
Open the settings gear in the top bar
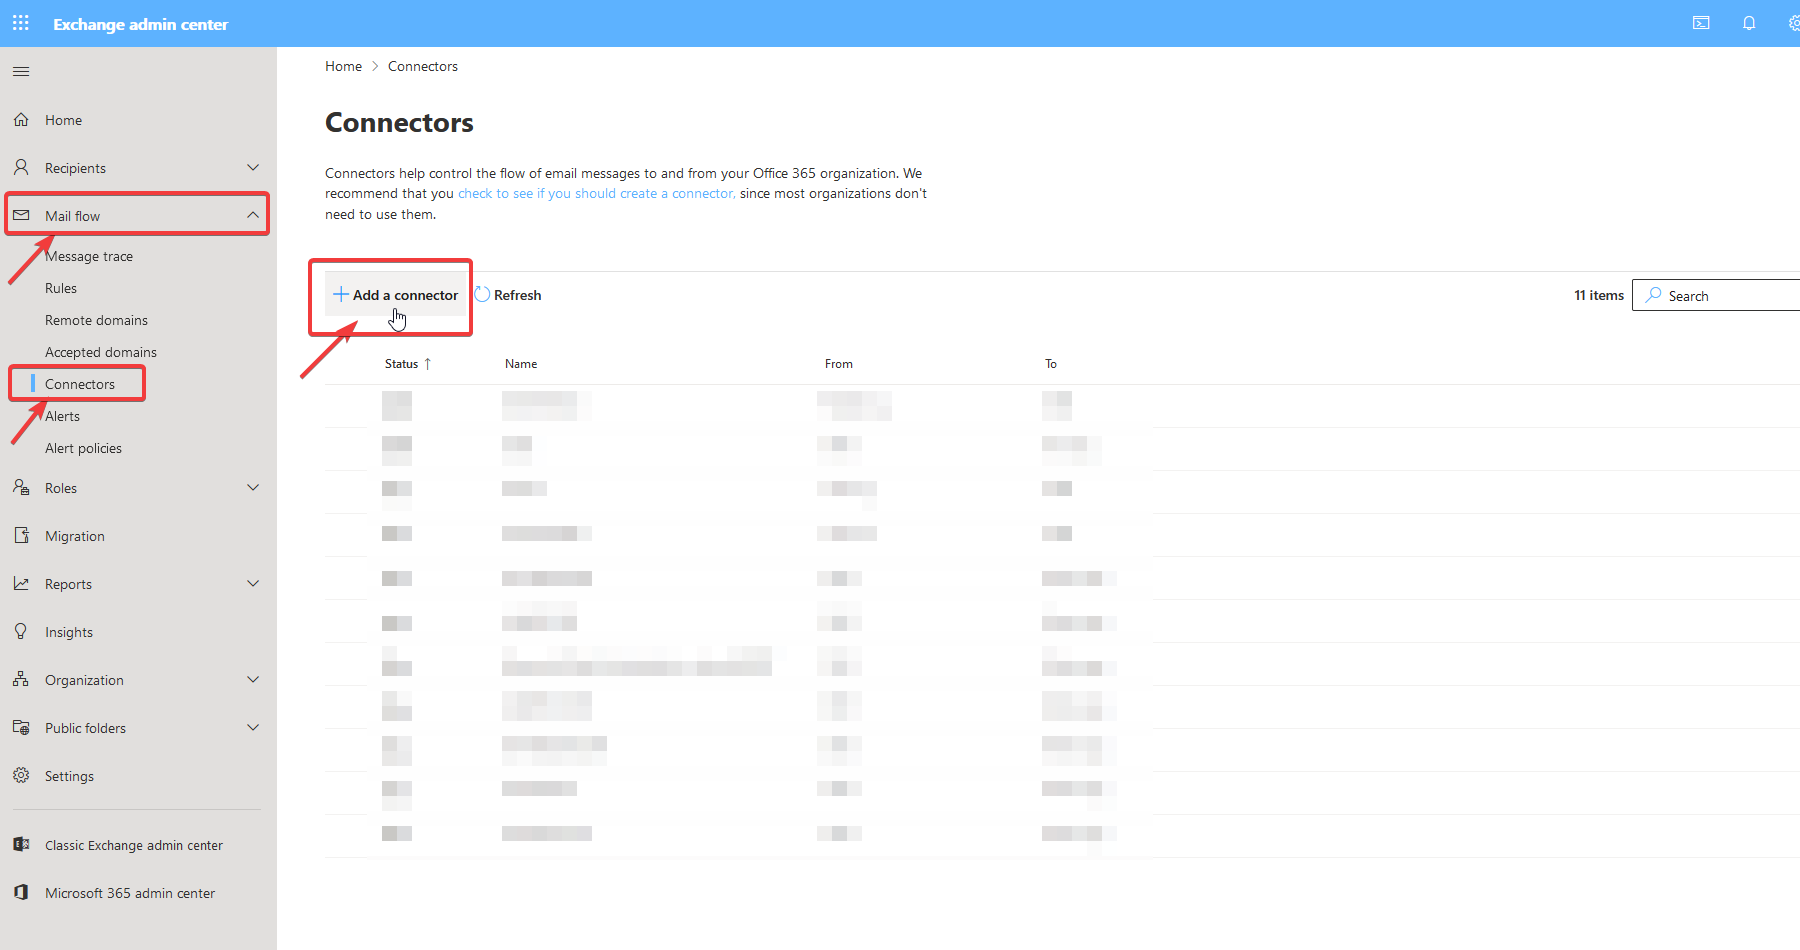pyautogui.click(x=1793, y=22)
